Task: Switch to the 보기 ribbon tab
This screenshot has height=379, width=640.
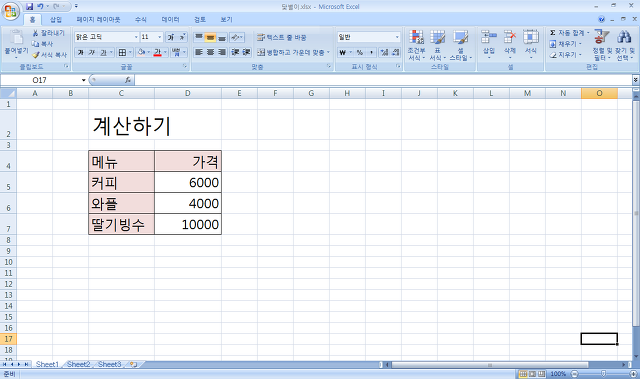Action: (x=227, y=19)
